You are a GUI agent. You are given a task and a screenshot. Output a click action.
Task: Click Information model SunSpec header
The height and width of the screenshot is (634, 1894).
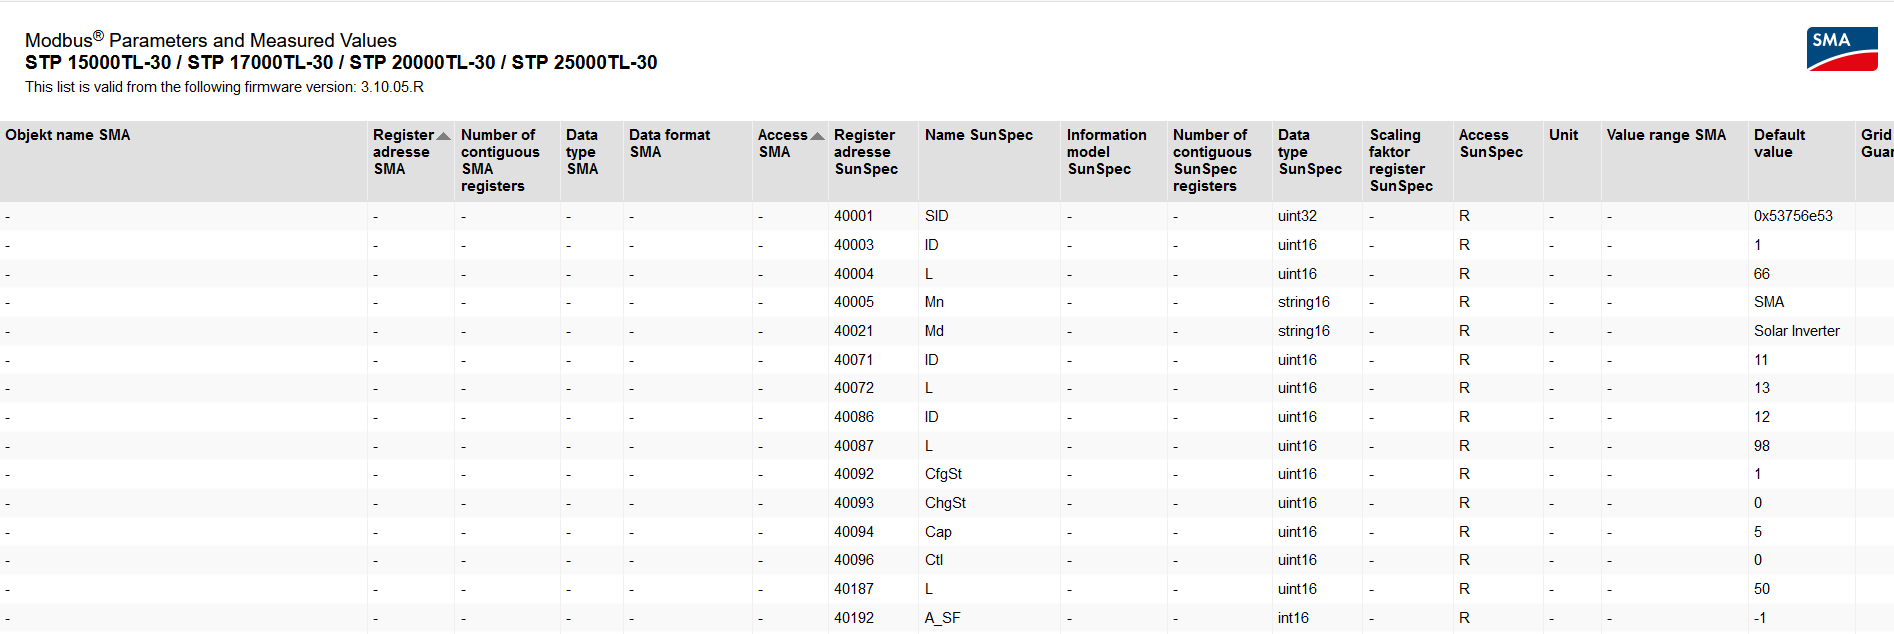1106,152
